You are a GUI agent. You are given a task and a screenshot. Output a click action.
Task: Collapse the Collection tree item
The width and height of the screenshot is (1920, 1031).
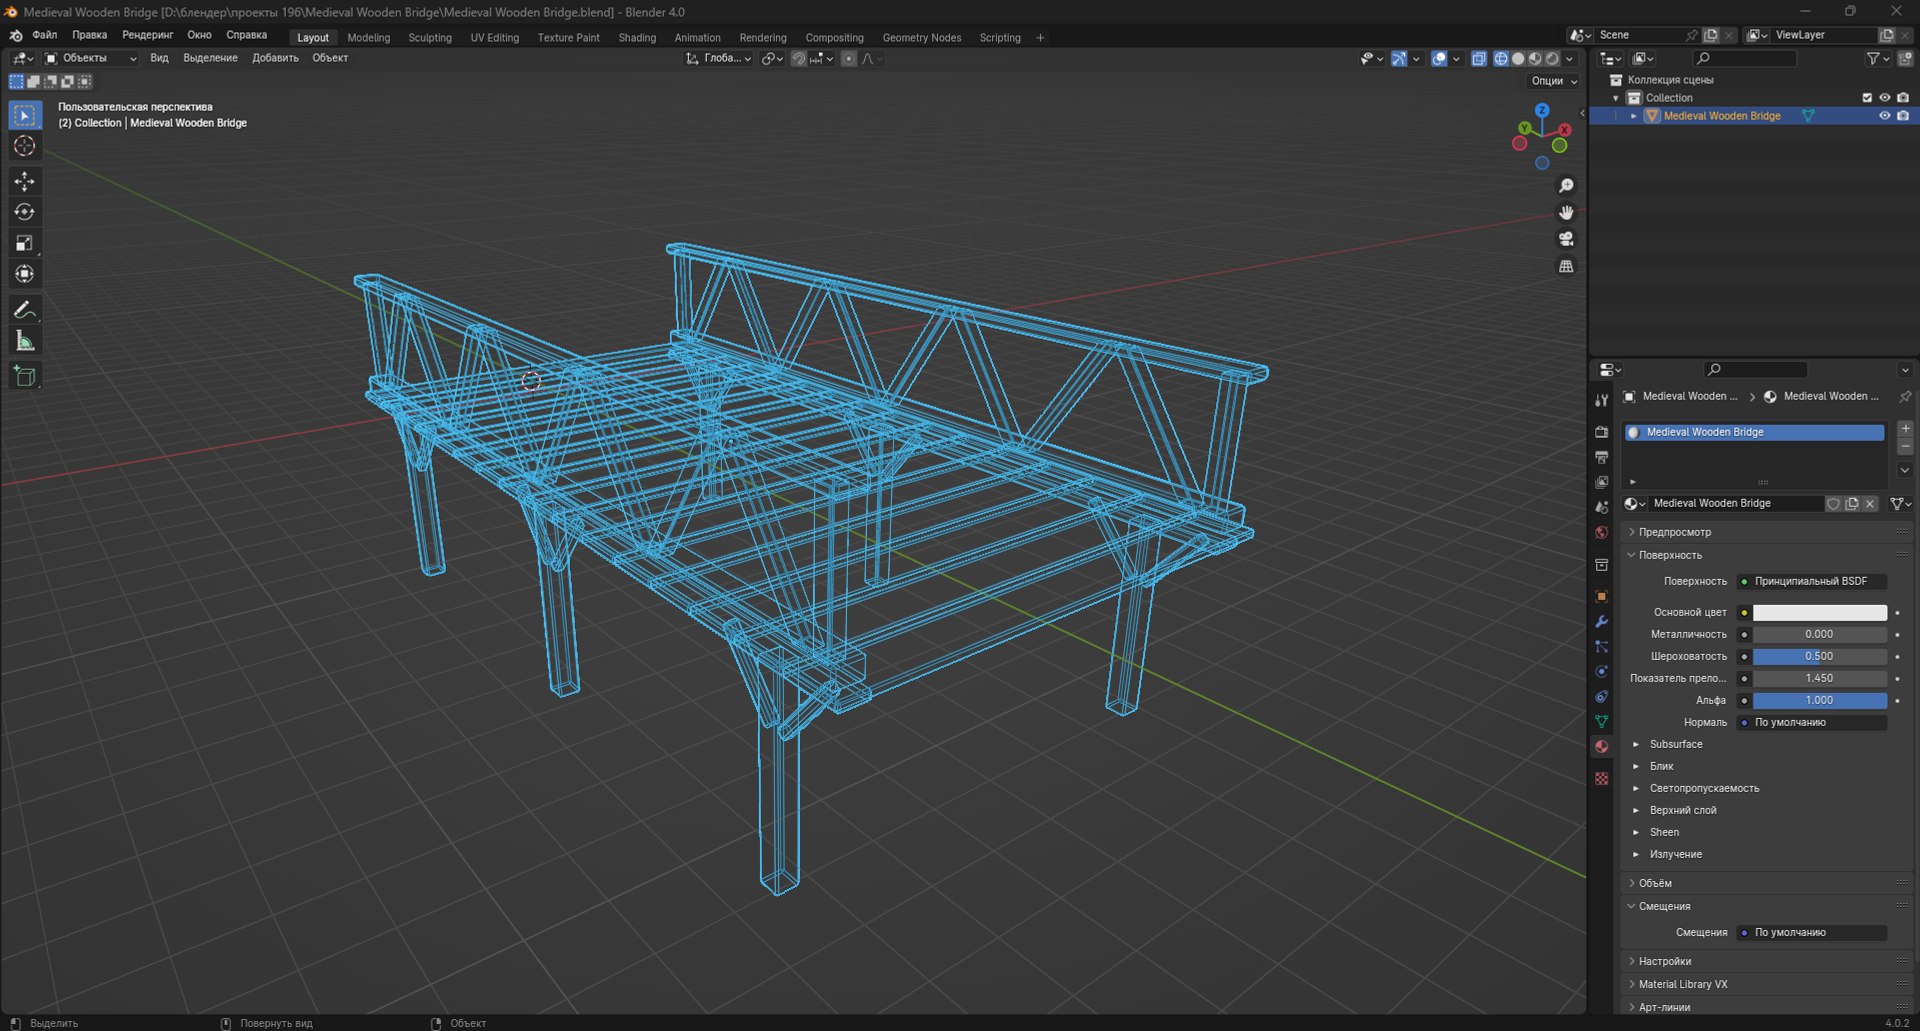(1616, 98)
